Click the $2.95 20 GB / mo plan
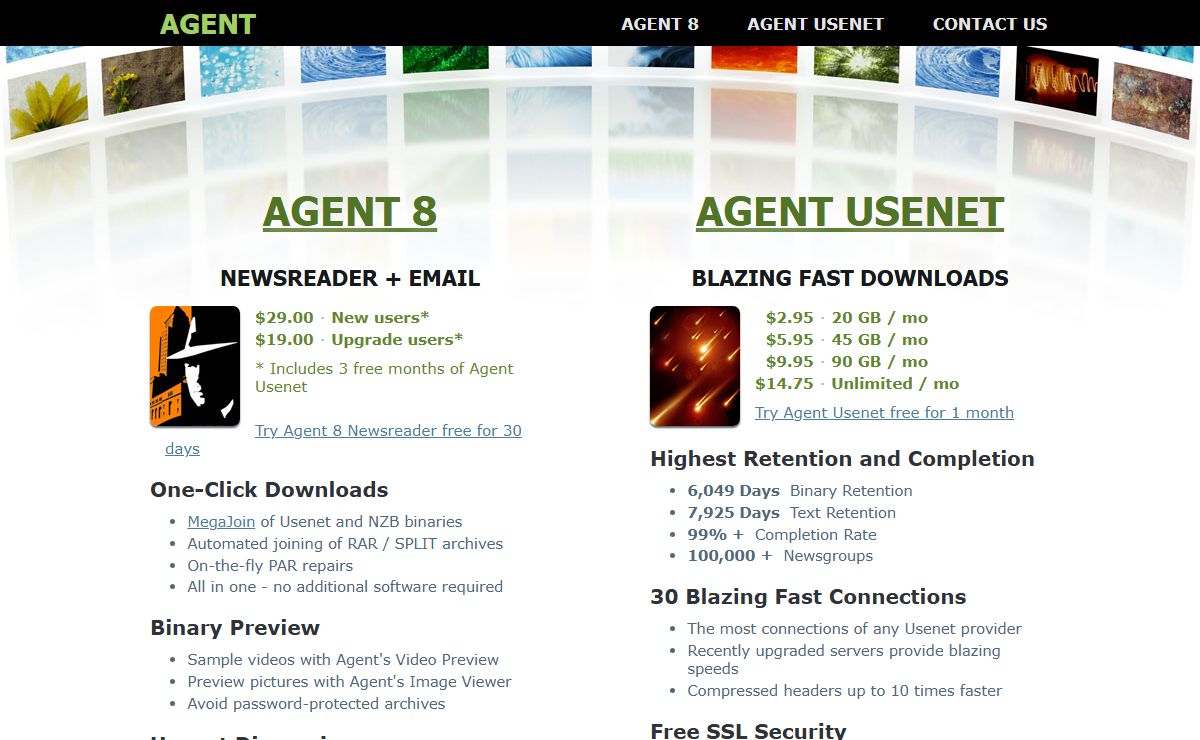 coord(847,318)
